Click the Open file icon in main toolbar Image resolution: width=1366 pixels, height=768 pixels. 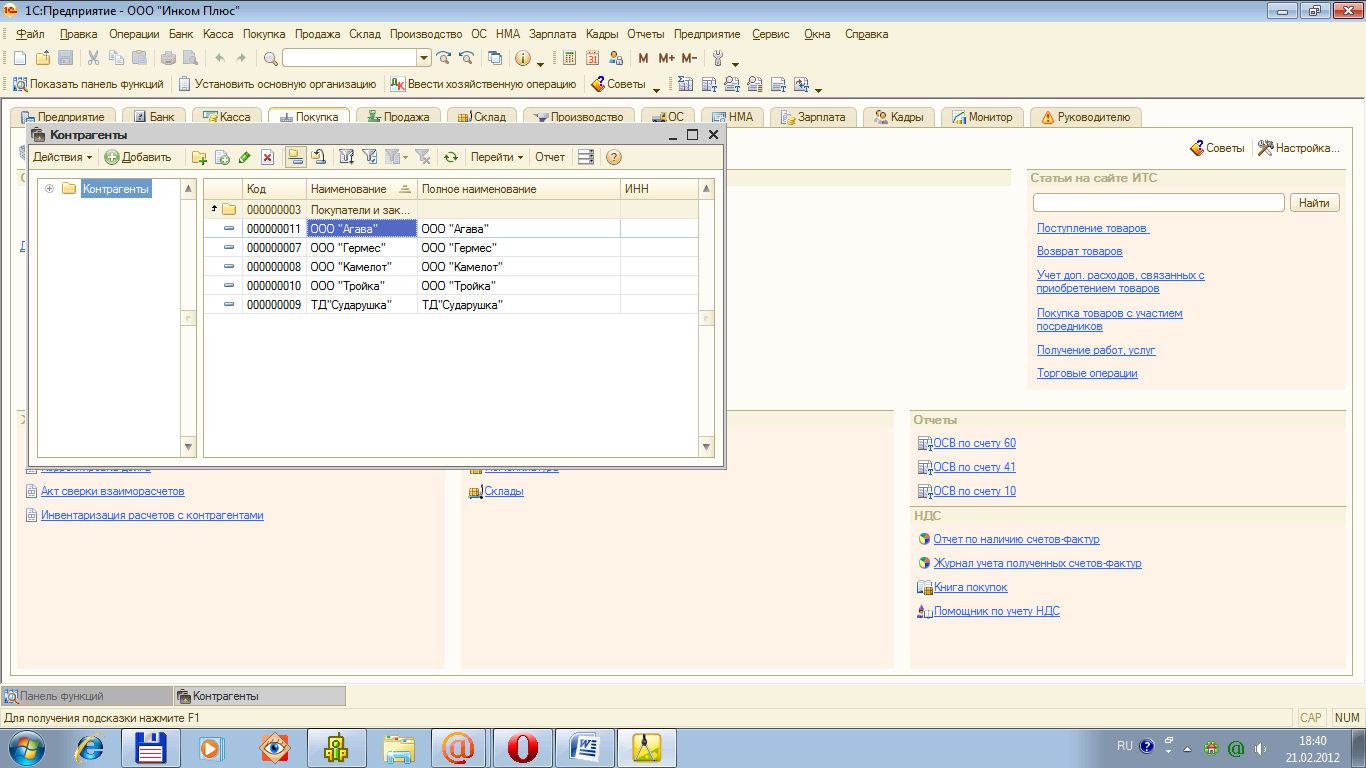pos(43,58)
